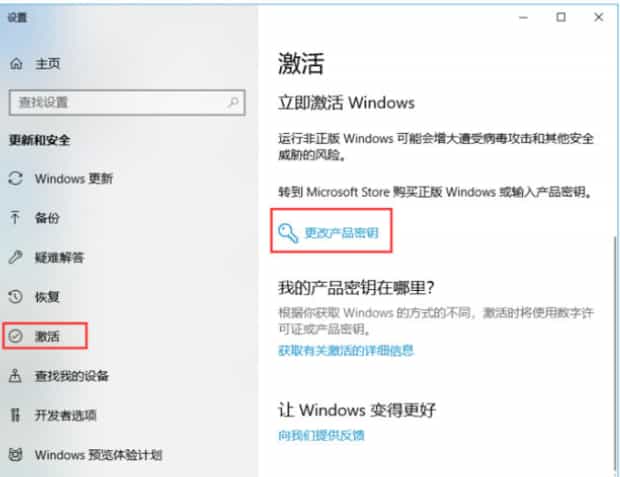
Task: Open 开发者选项 in the sidebar
Action: click(65, 415)
